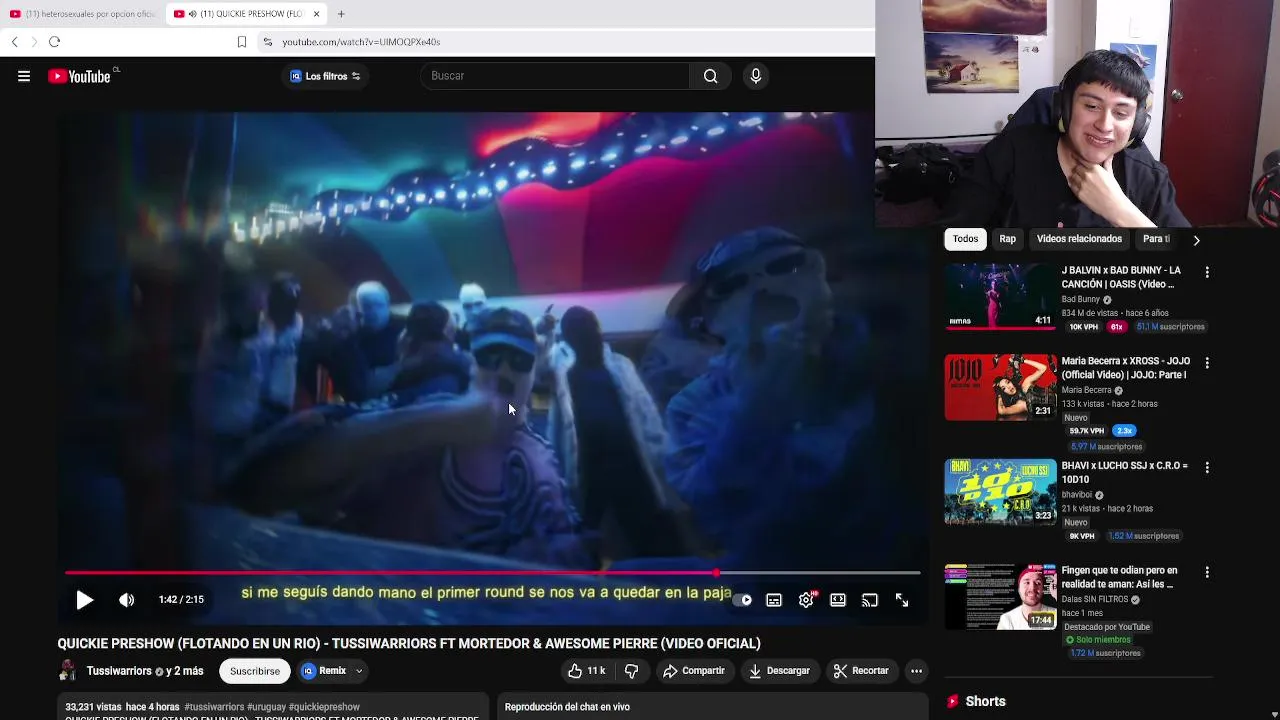Mute the video volume
The height and width of the screenshot is (720, 1280).
[x=126, y=600]
